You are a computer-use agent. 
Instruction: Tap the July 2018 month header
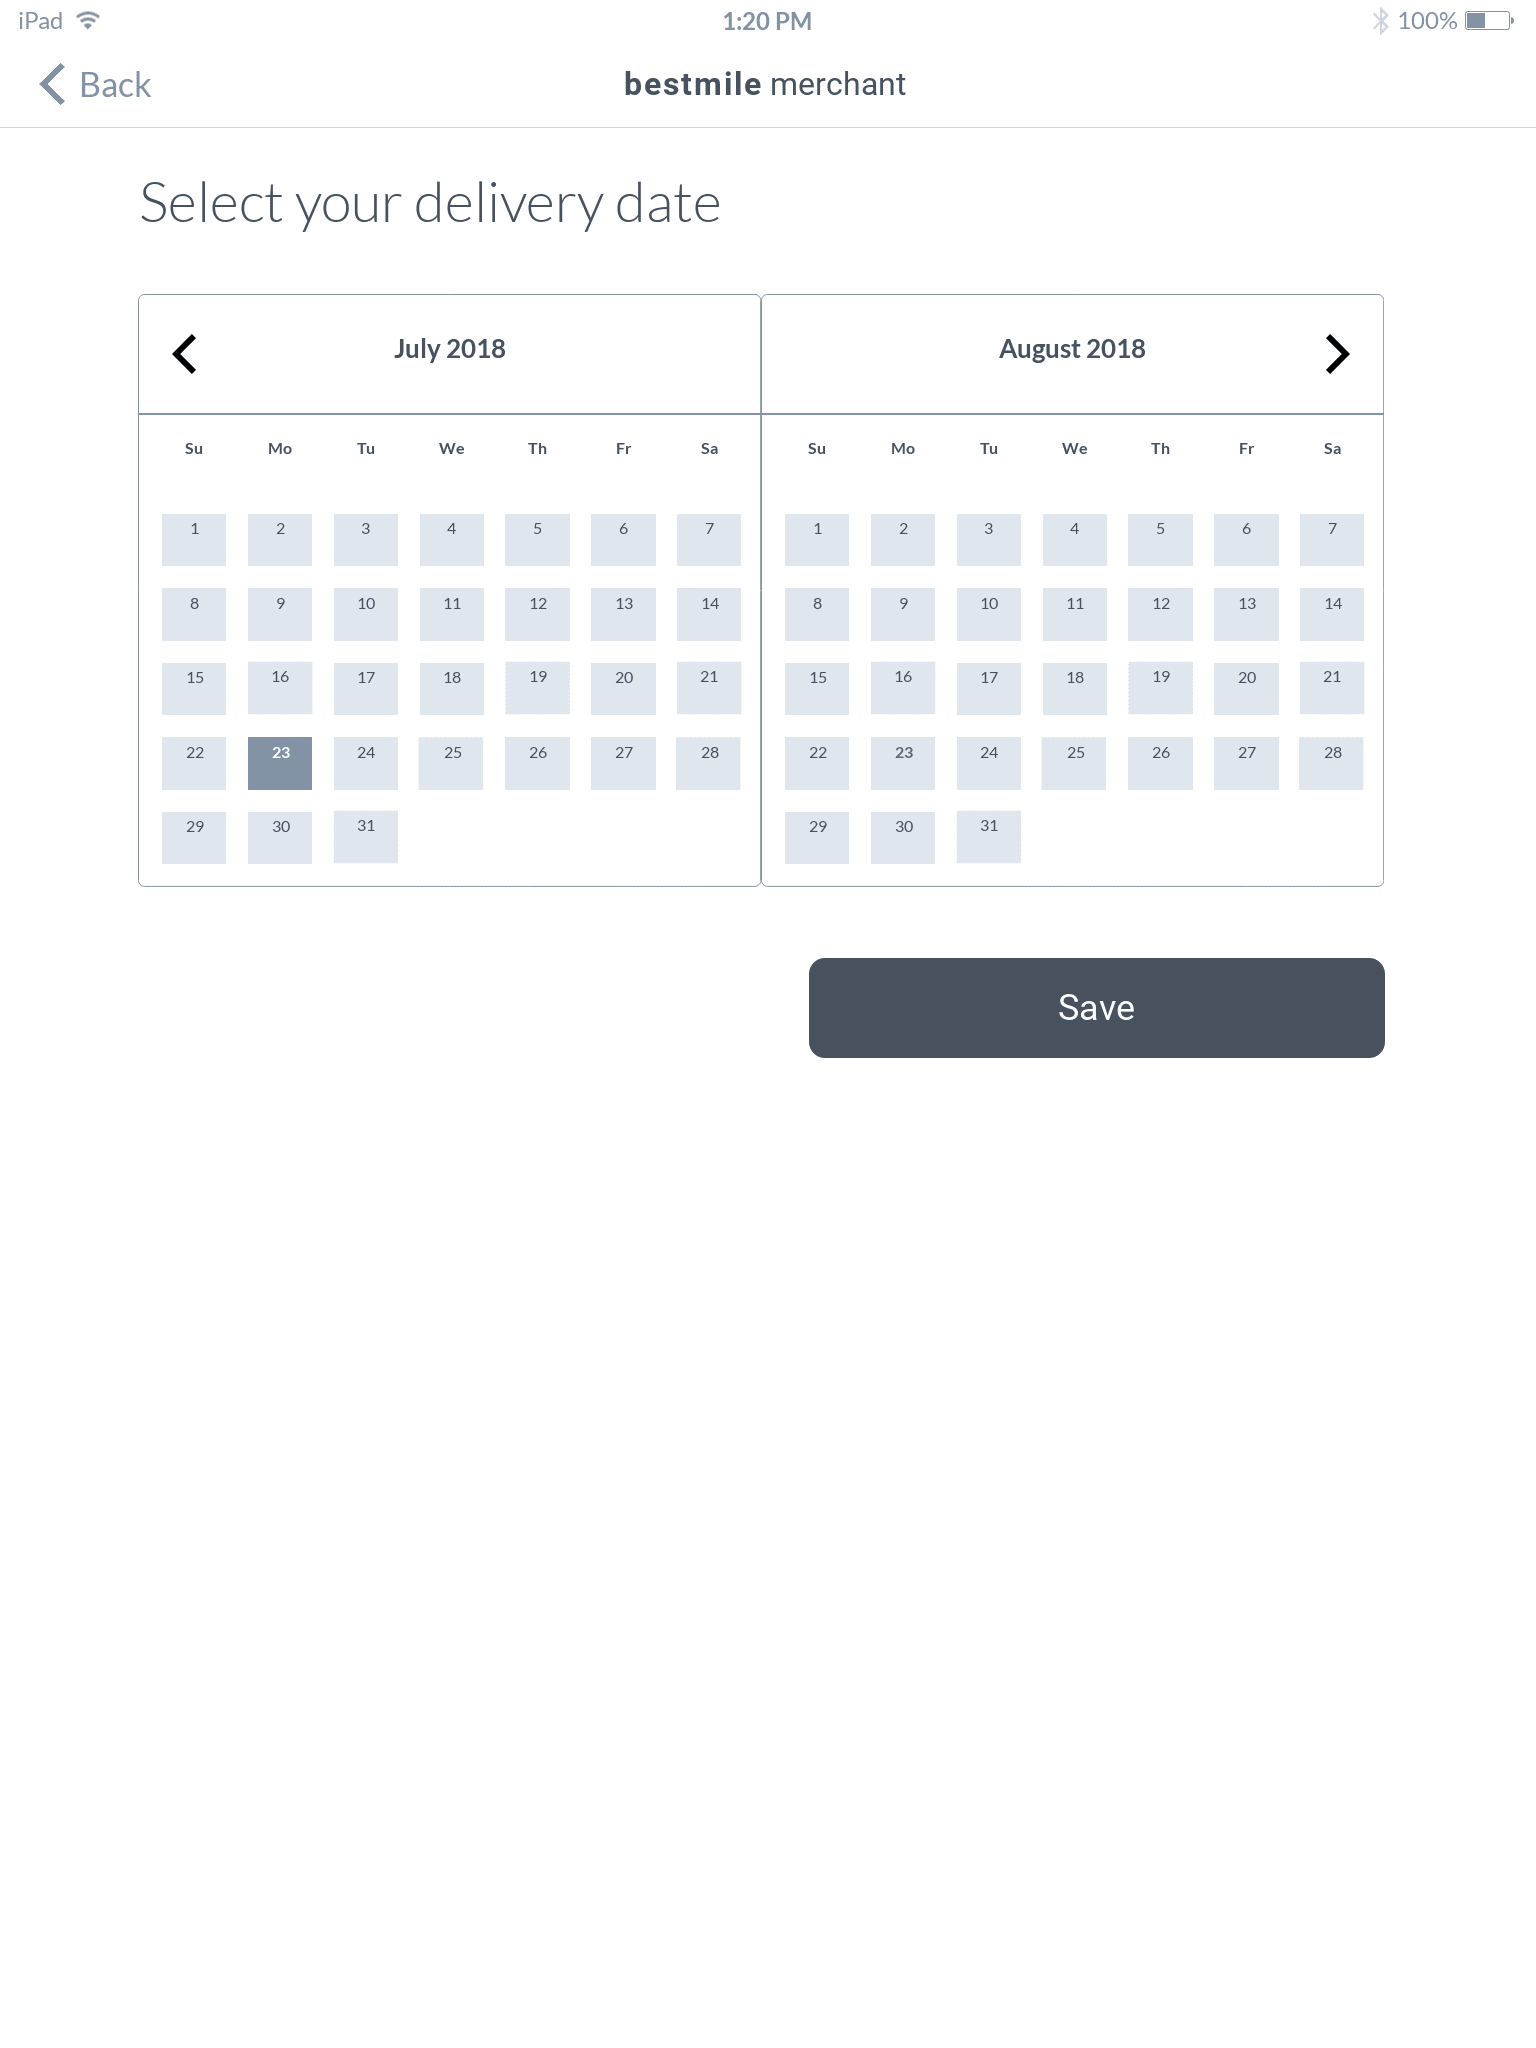[449, 349]
